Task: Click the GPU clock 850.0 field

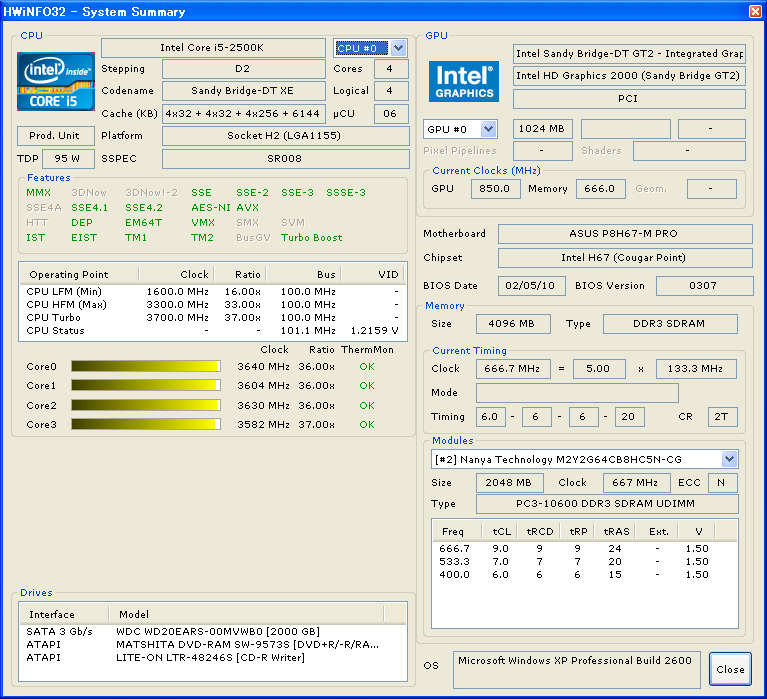Action: 495,189
